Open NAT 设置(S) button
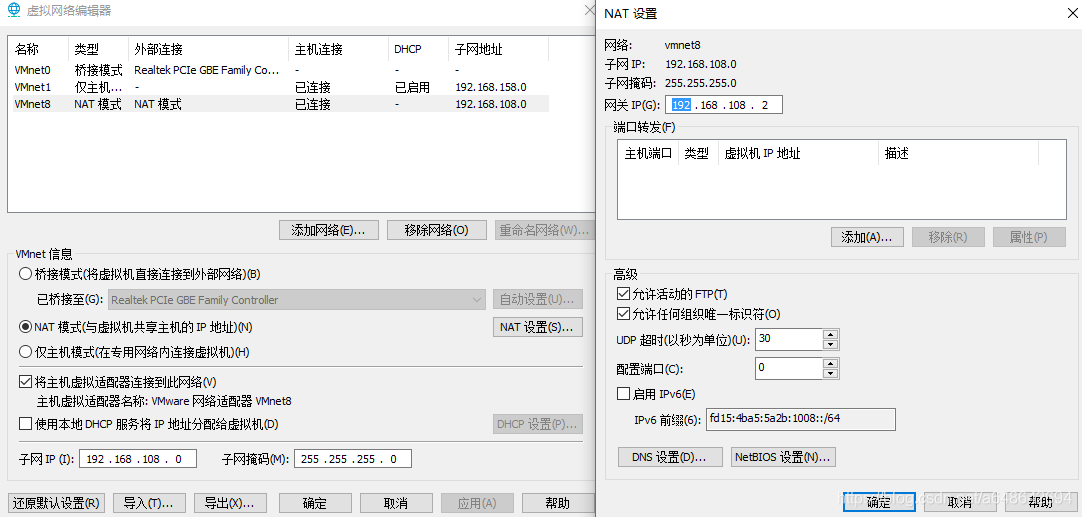Image resolution: width=1082 pixels, height=517 pixels. coord(538,327)
